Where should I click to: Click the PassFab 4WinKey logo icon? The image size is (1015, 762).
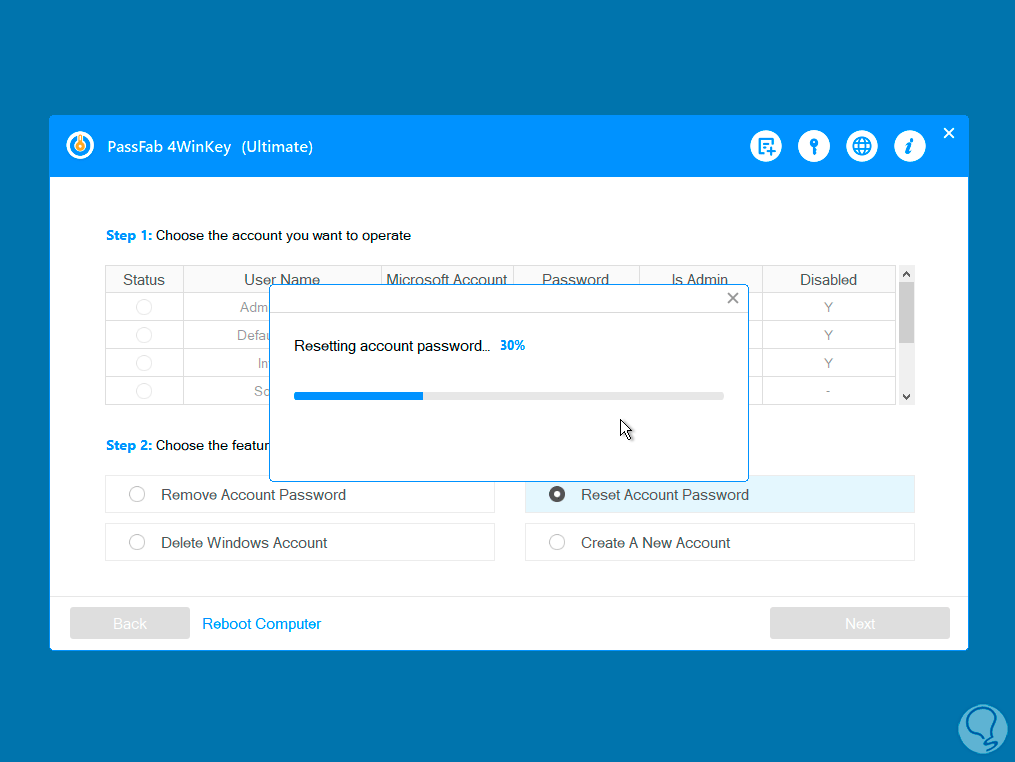coord(80,146)
